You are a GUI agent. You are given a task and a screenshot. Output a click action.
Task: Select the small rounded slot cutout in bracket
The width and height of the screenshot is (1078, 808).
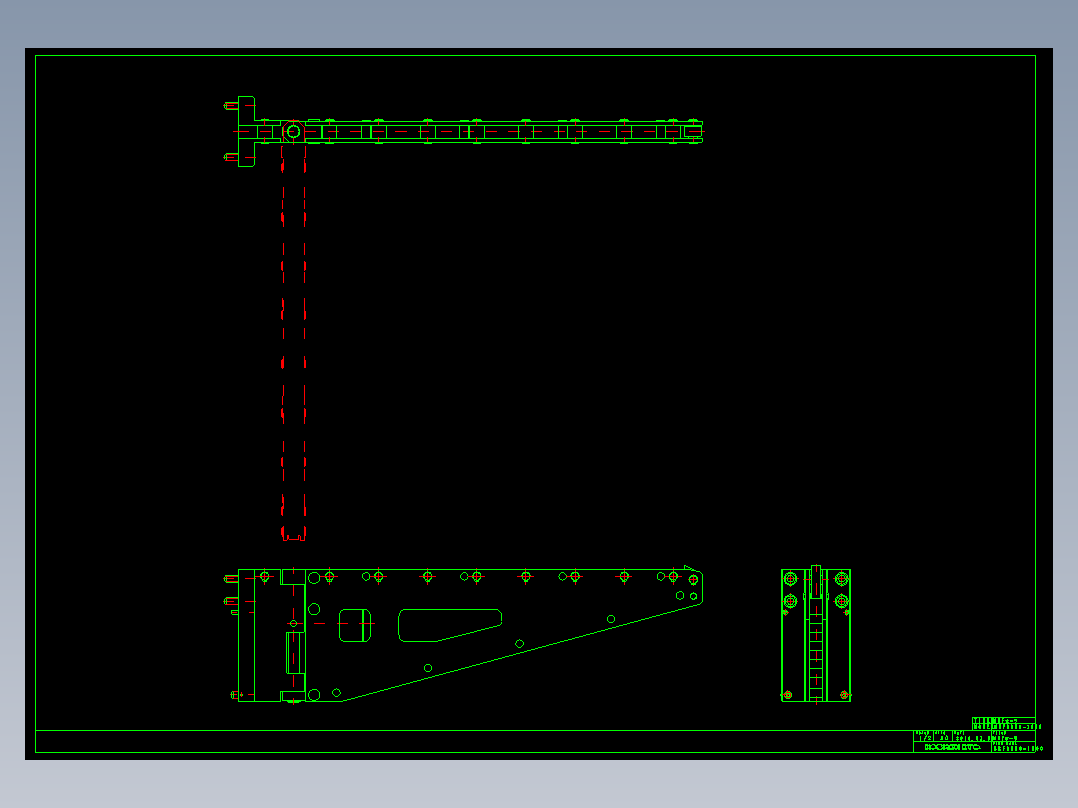click(x=355, y=625)
